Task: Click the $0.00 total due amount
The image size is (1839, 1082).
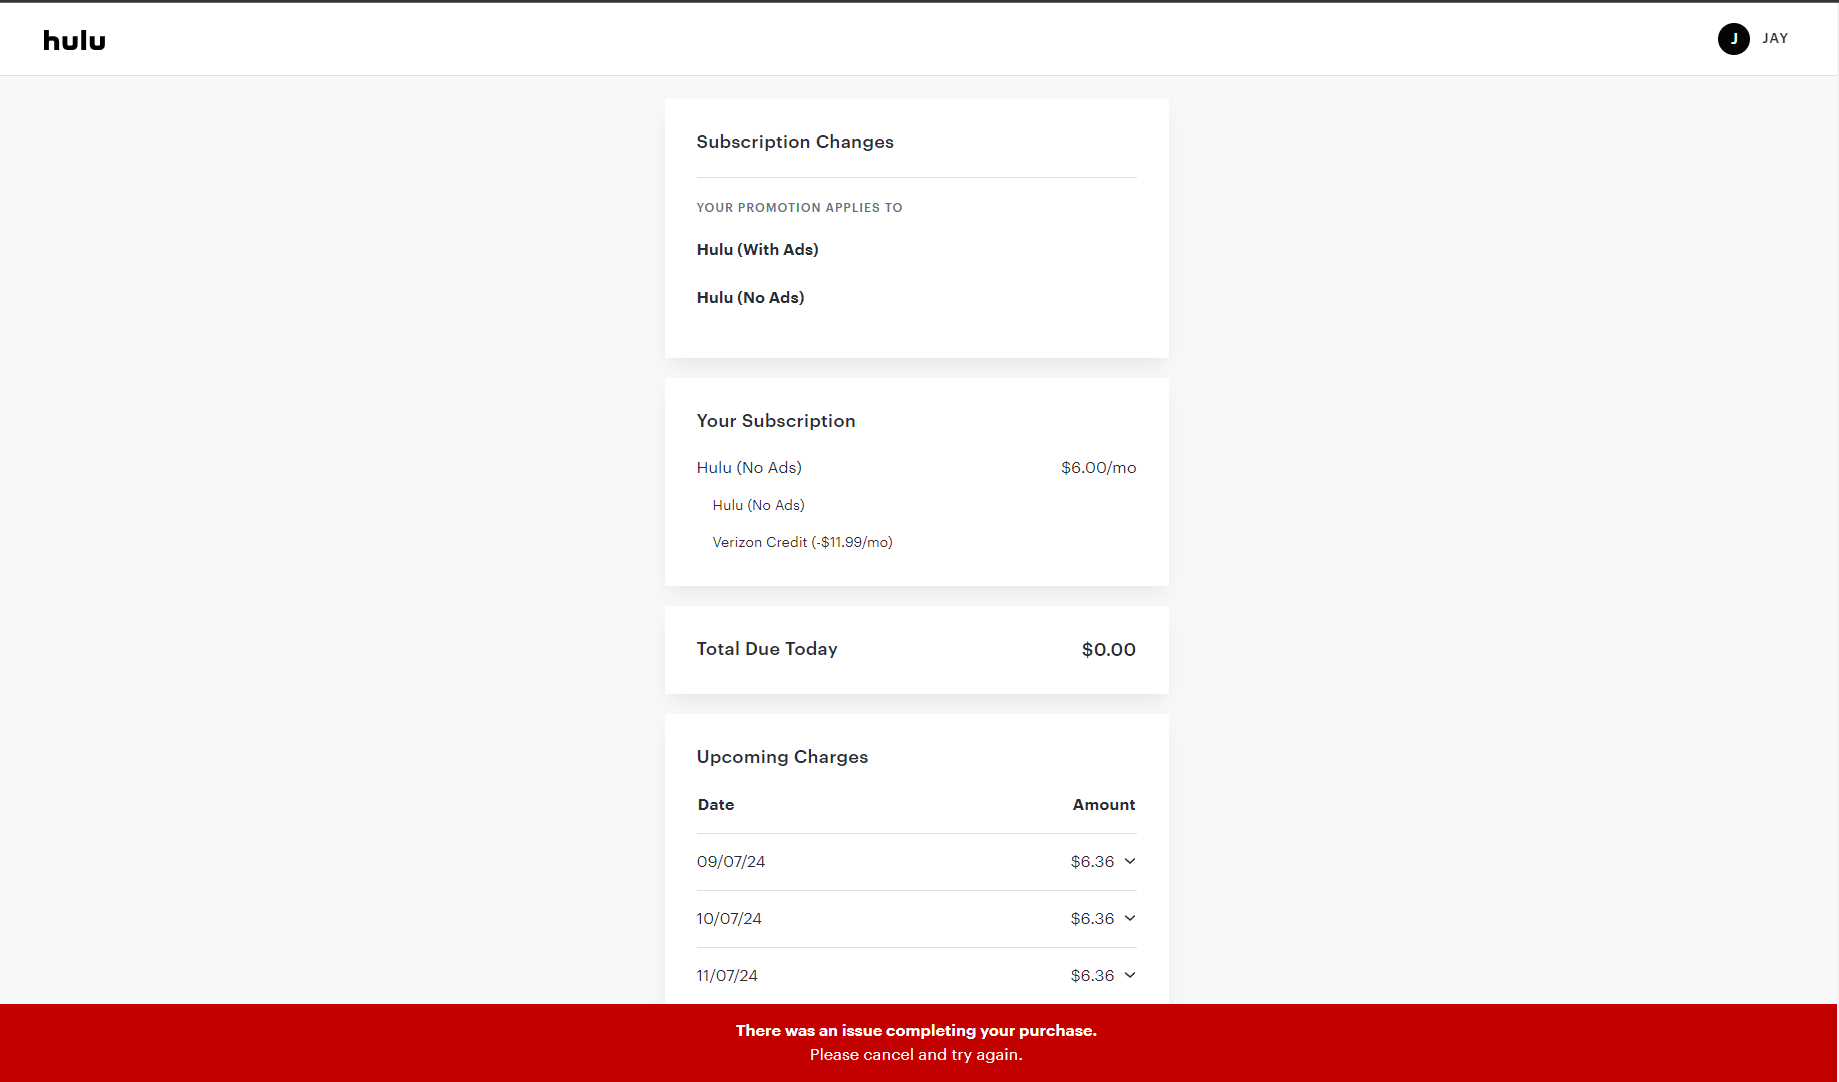Action: point(1108,650)
